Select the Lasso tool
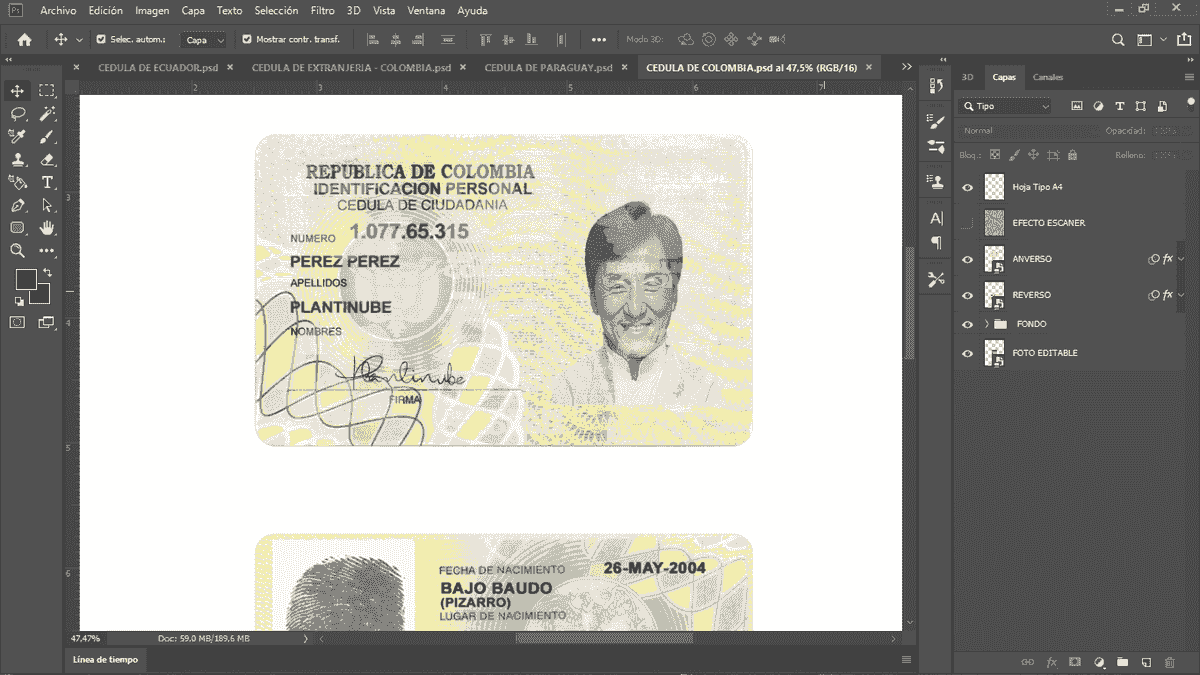Screen dimensions: 1200x675 pyautogui.click(x=17, y=115)
